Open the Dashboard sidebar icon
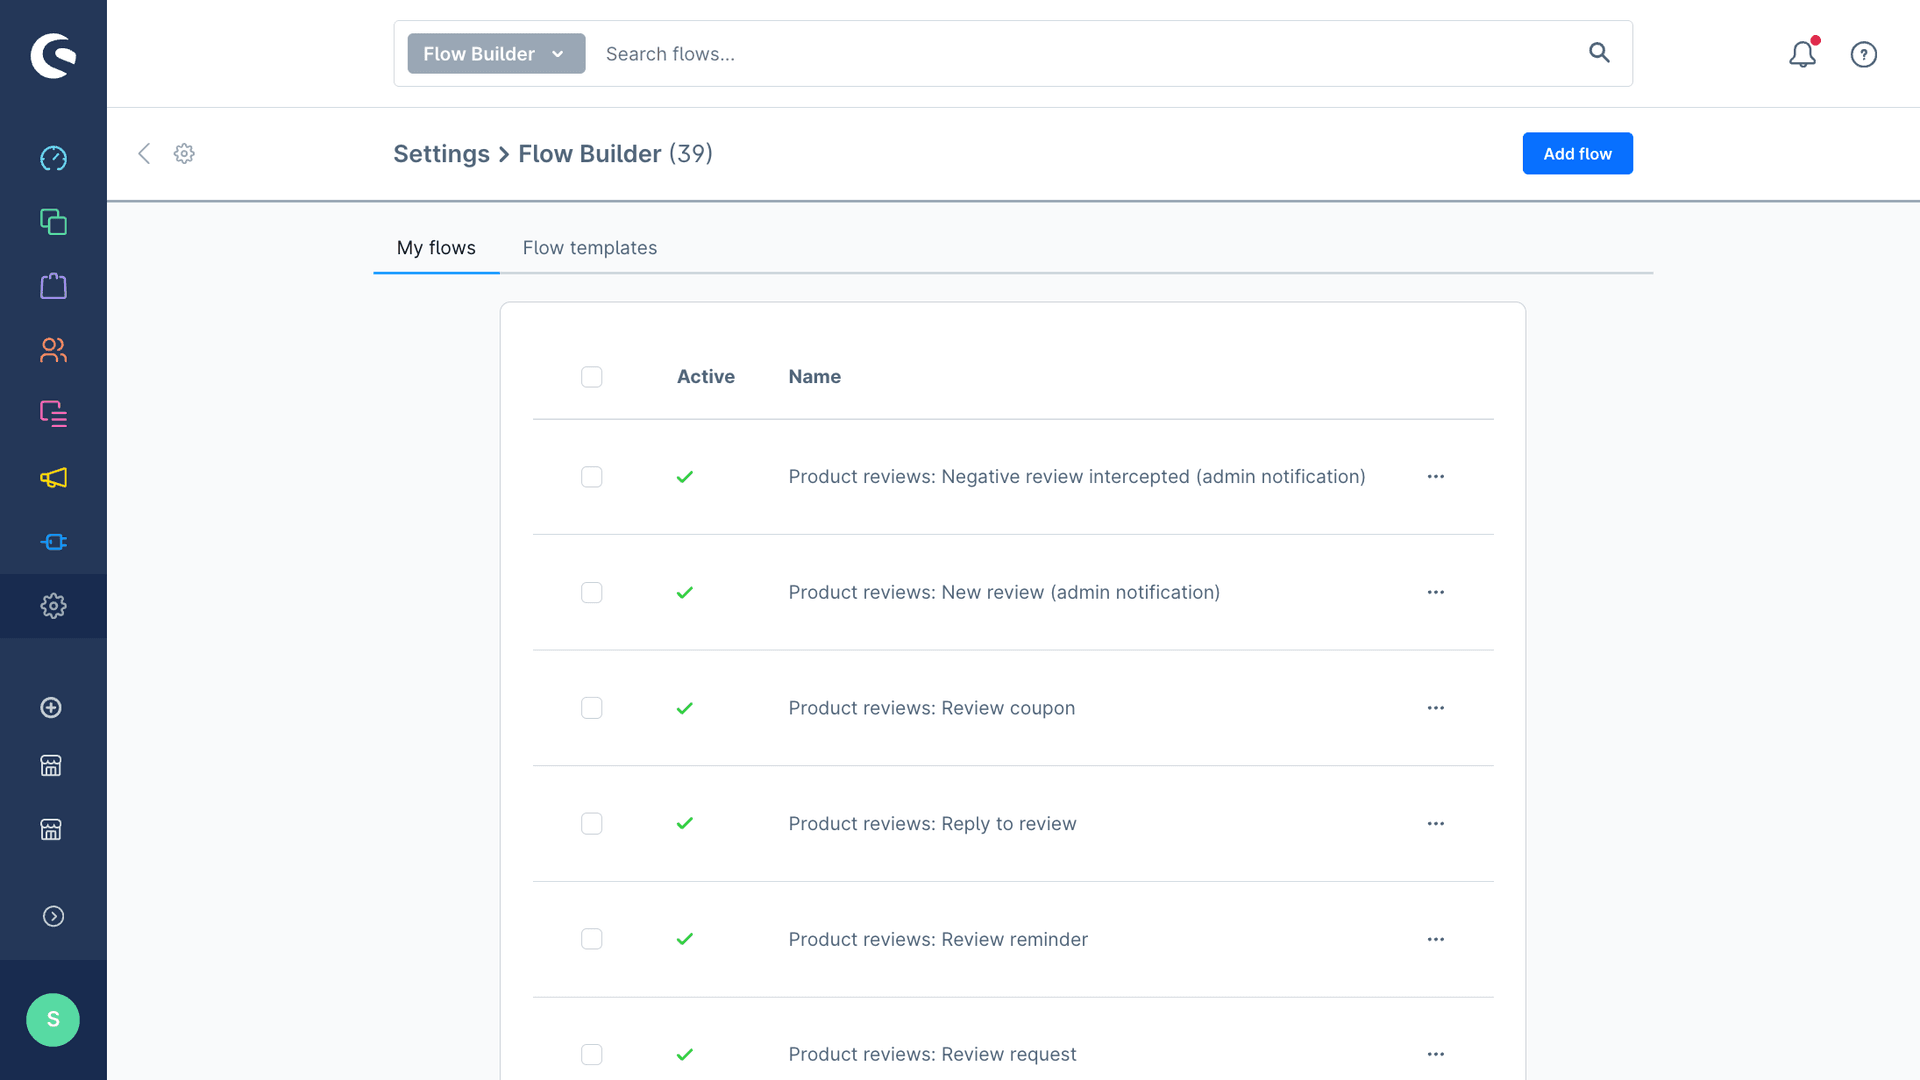The image size is (1920, 1080). point(53,158)
